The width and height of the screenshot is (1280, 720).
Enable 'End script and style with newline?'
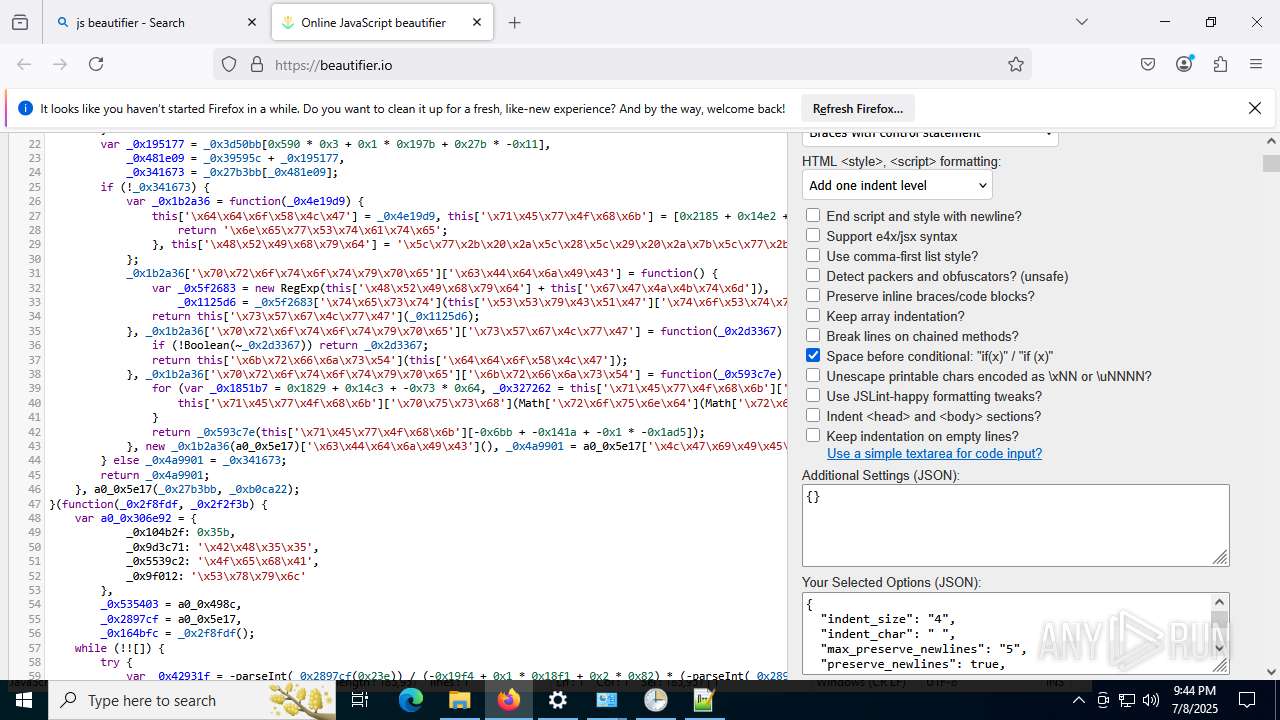[813, 216]
